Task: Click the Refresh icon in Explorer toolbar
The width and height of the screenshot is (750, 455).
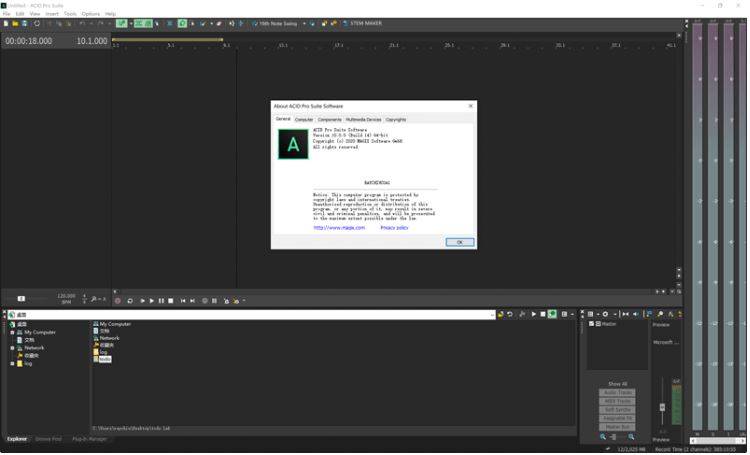Action: coord(510,314)
